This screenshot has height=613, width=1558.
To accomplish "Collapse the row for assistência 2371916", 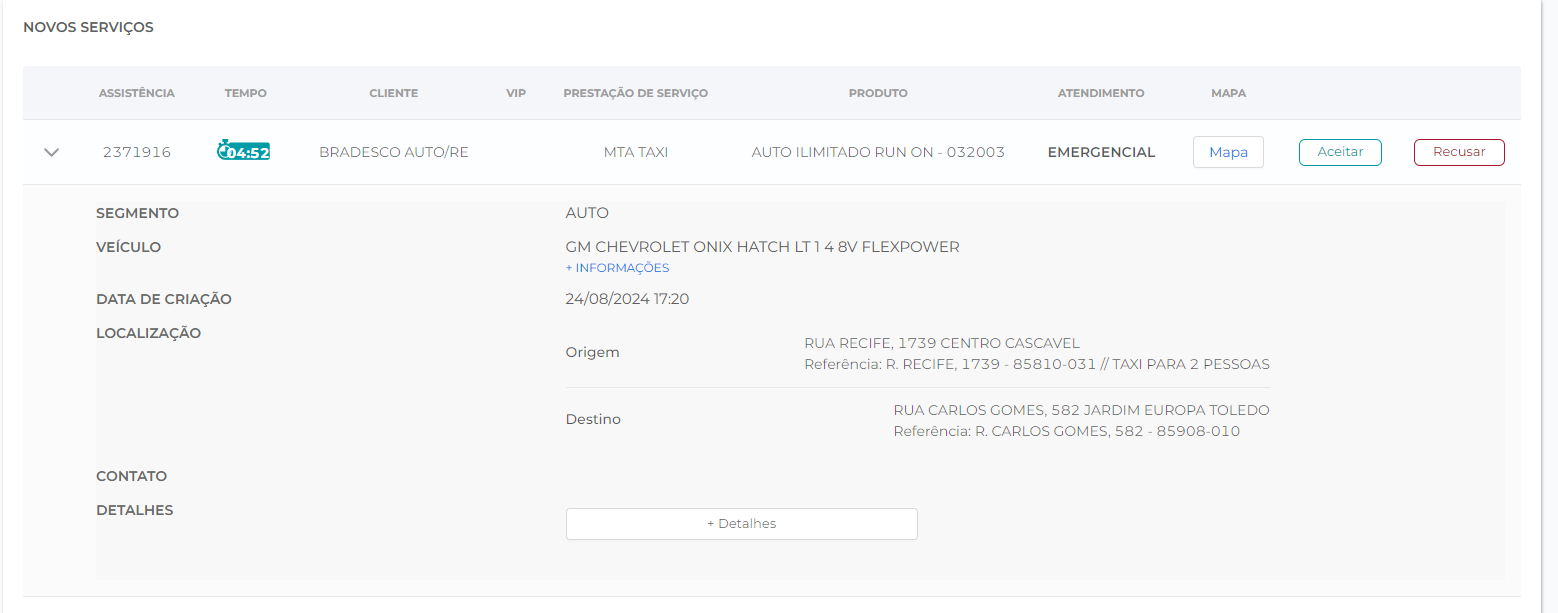I will tap(52, 152).
